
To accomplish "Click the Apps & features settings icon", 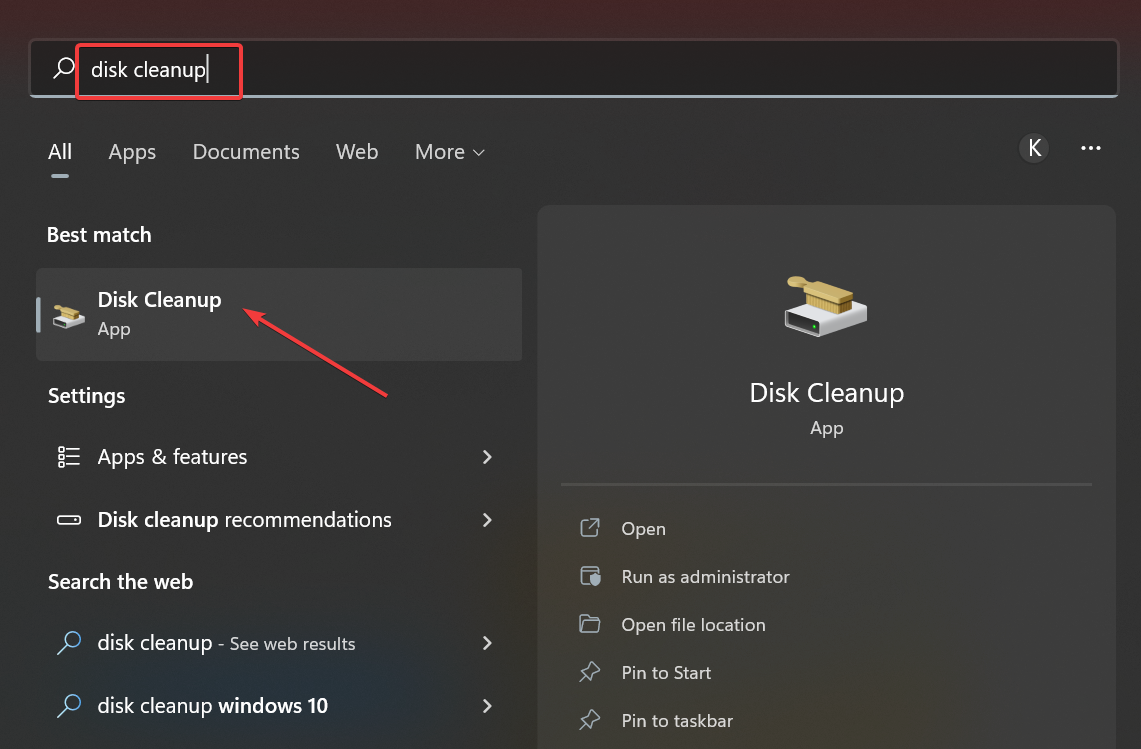I will (x=69, y=457).
